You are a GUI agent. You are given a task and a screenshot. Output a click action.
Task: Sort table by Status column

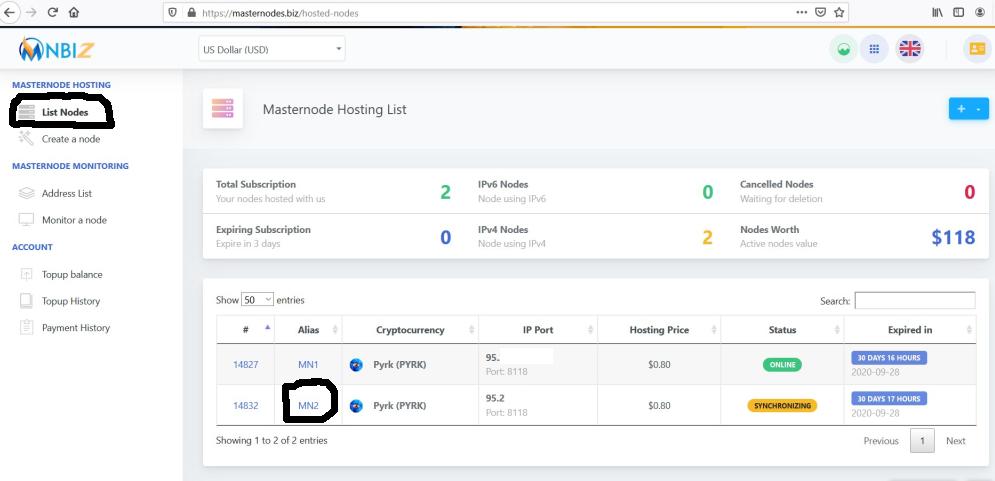click(782, 330)
